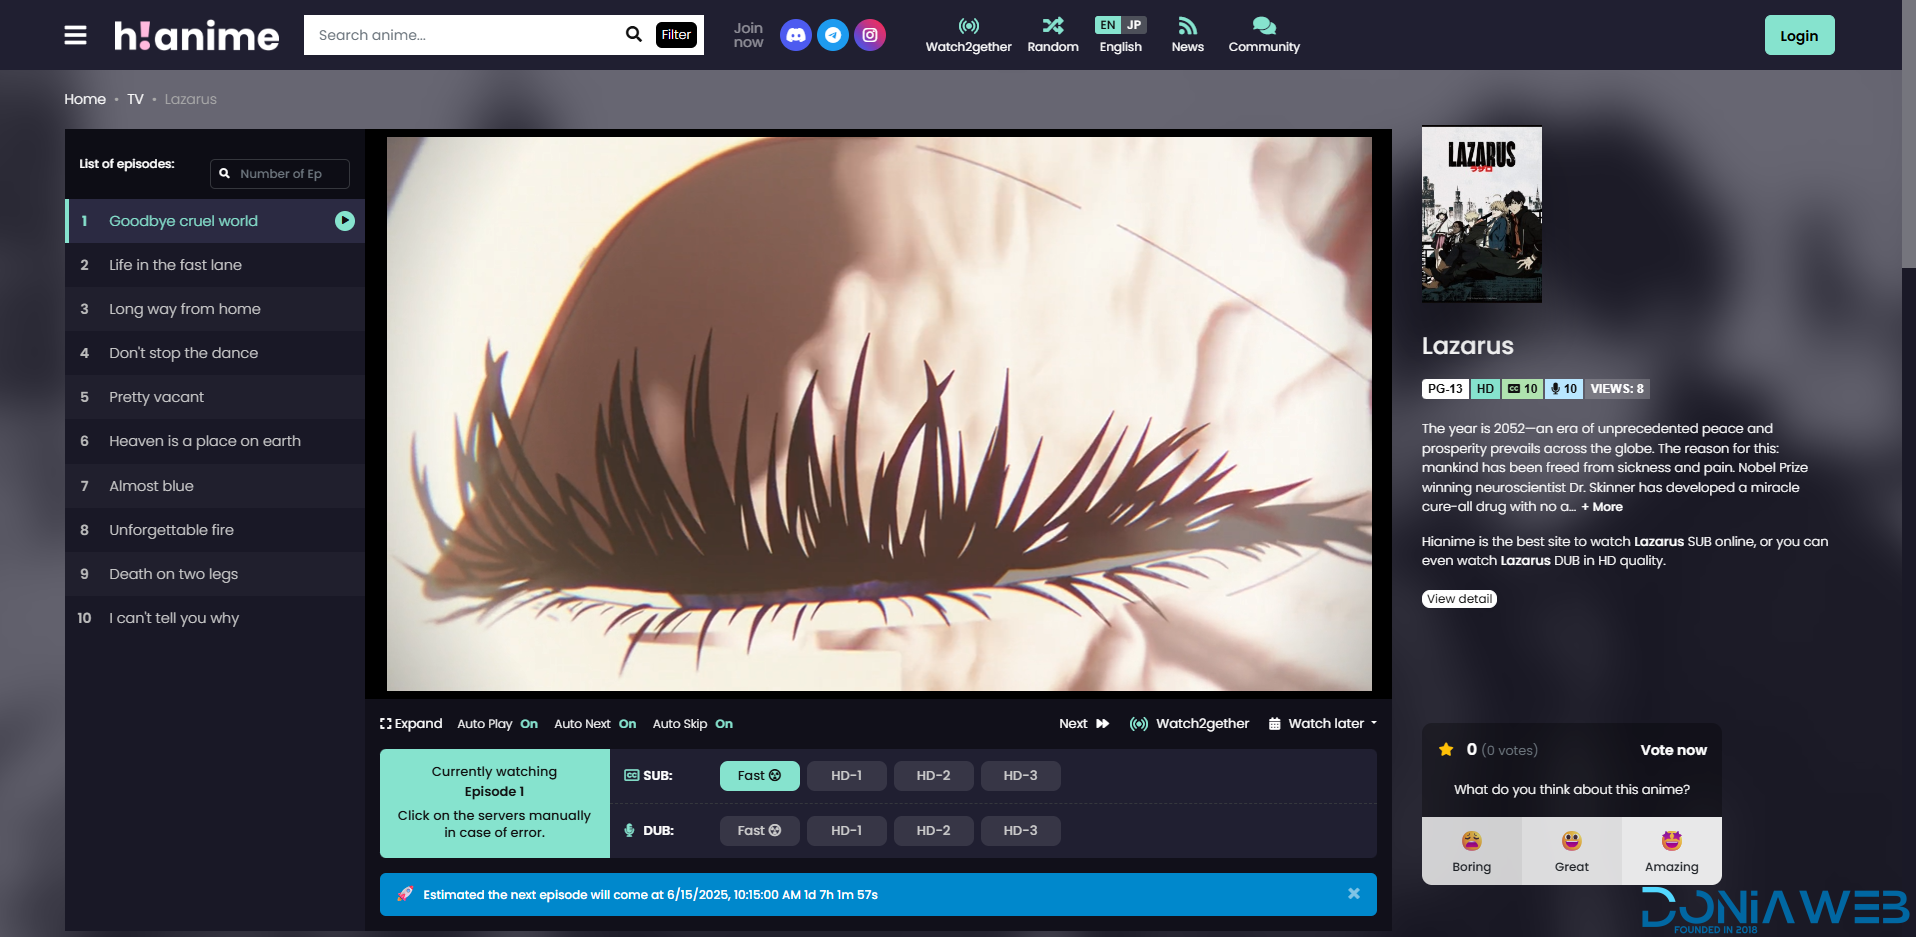The height and width of the screenshot is (937, 1916).
Task: Toggle Auto Next setting
Action: click(595, 723)
